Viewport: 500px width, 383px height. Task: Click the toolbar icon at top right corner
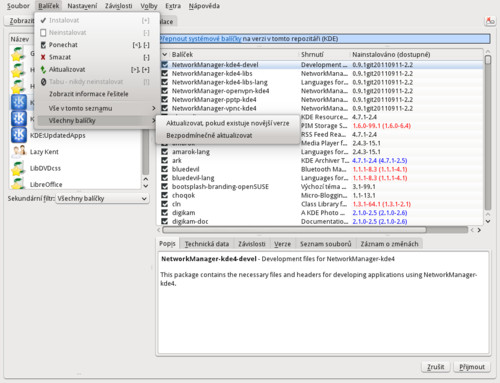pyautogui.click(x=490, y=21)
